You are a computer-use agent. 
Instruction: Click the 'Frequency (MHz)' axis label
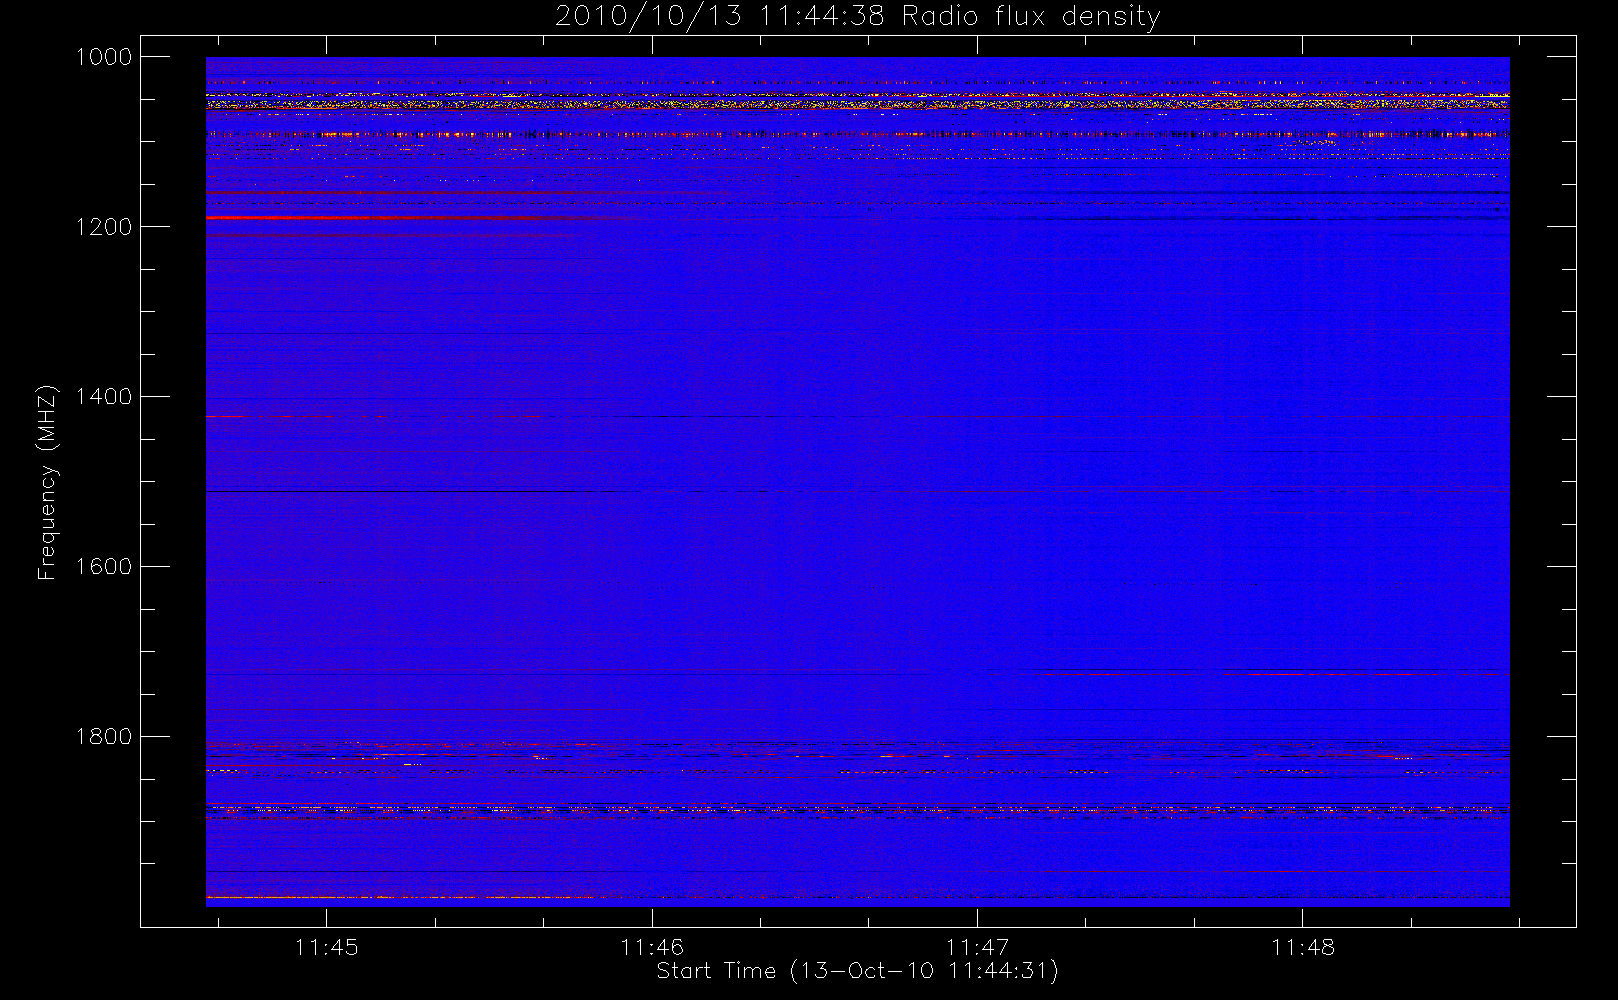47,482
